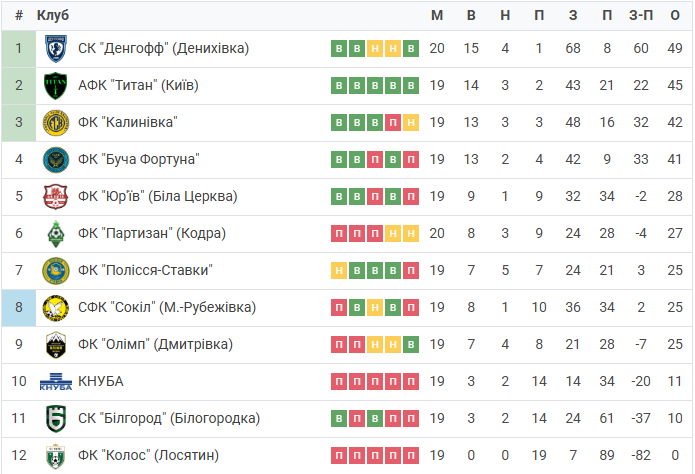This screenshot has width=695, height=474.
Task: Click the Bucha Fortuna club logo
Action: (56, 160)
